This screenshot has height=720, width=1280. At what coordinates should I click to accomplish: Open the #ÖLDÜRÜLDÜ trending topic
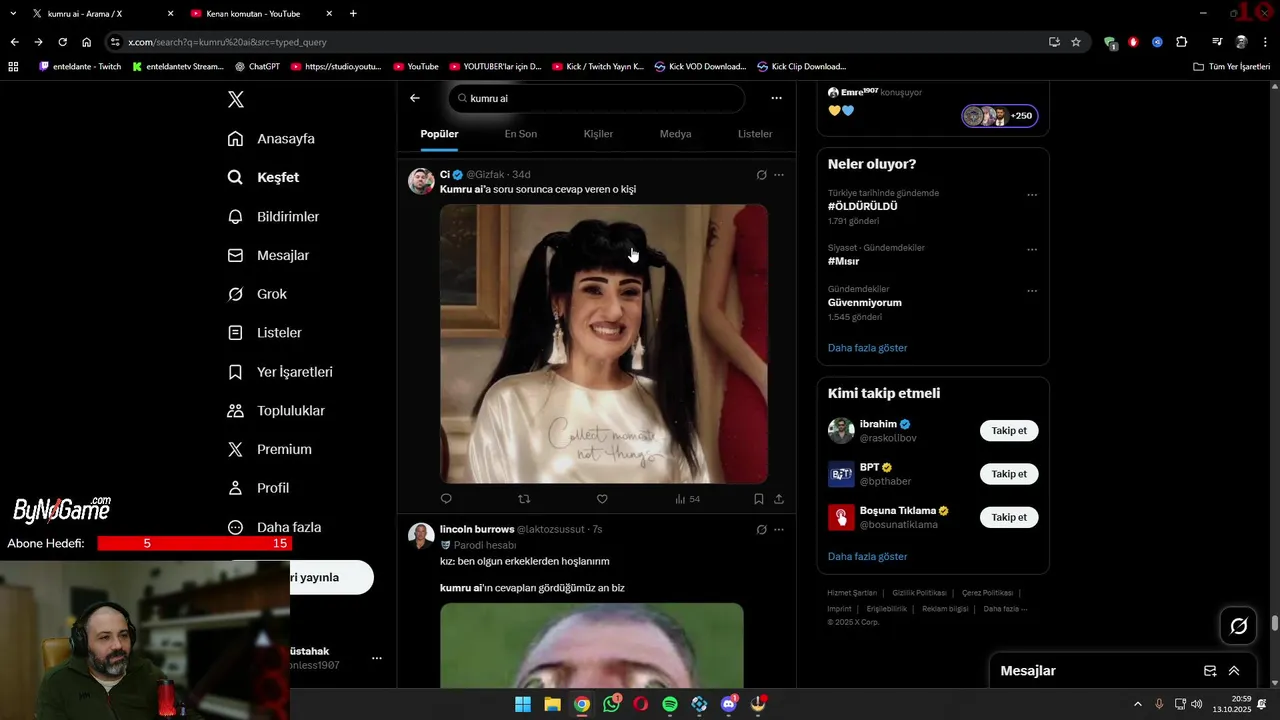point(862,206)
